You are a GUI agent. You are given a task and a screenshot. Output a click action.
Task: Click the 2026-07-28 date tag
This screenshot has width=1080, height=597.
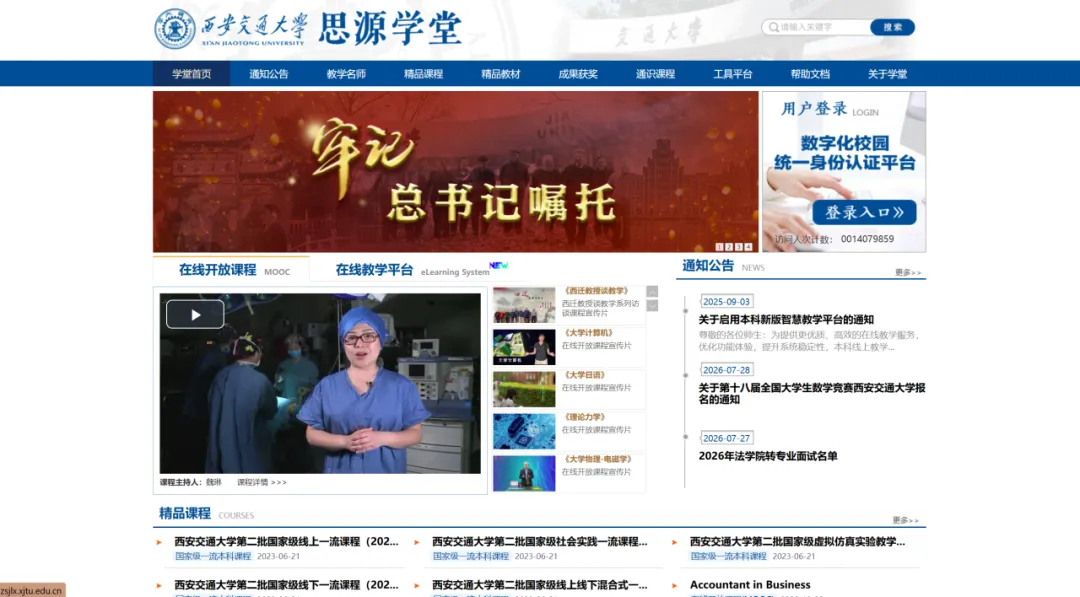(x=726, y=370)
